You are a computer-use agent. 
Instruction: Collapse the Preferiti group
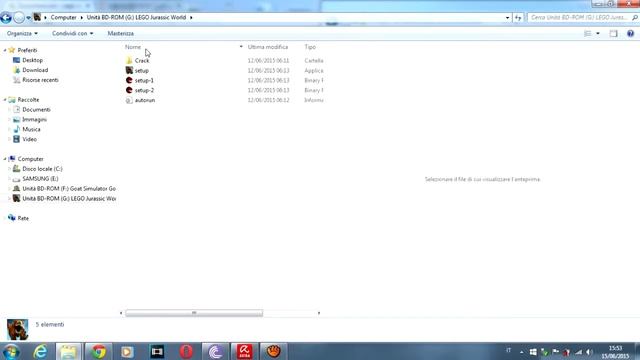[x=5, y=50]
